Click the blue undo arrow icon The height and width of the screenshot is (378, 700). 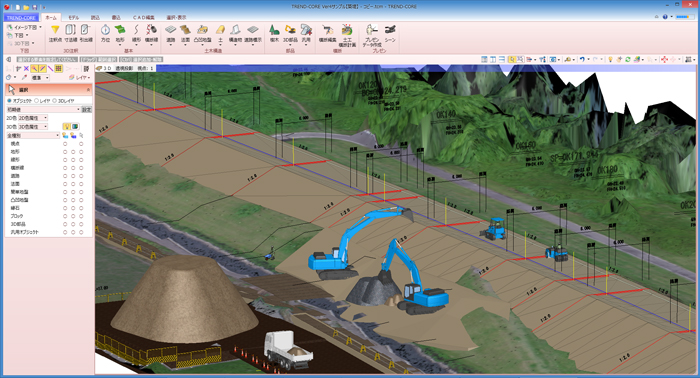point(582,59)
